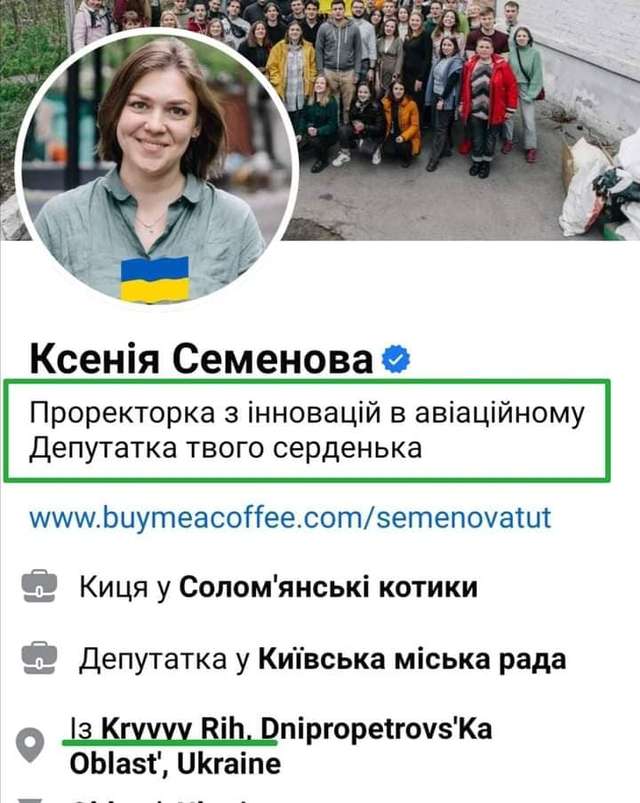Click the Киця у label
Image resolution: width=640 pixels, height=803 pixels.
pos(124,587)
